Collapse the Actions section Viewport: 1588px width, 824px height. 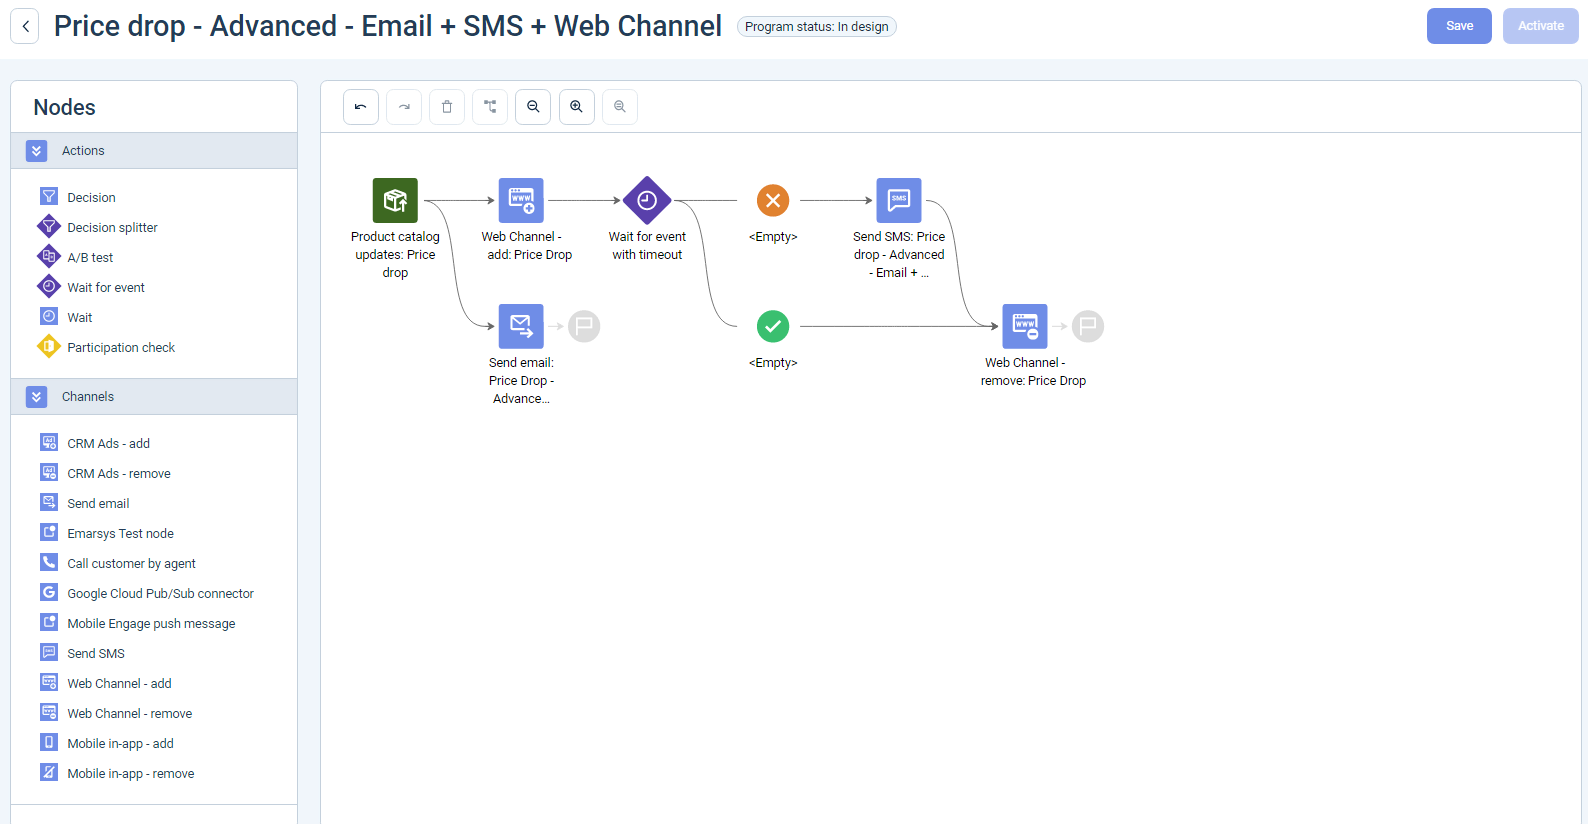point(37,151)
